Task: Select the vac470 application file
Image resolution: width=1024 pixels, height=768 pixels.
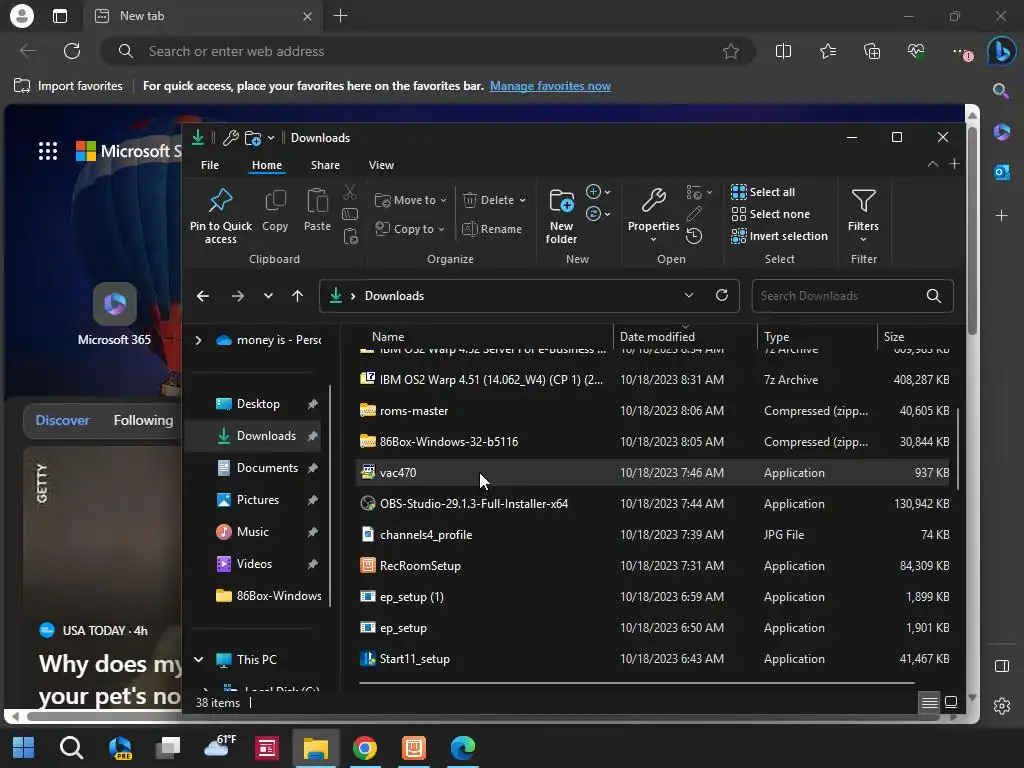Action: 654,473
